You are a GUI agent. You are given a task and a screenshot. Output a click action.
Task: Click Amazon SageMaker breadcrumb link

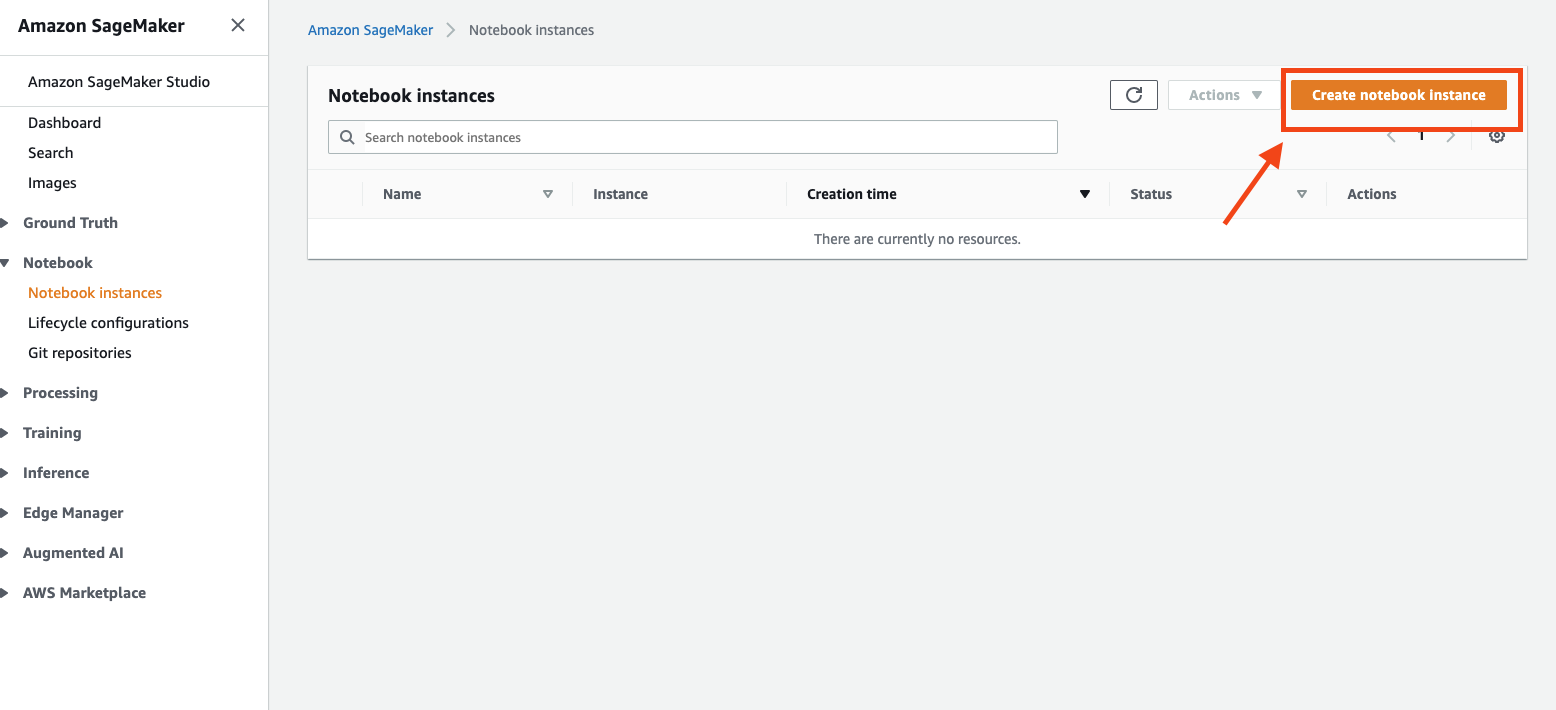[370, 30]
